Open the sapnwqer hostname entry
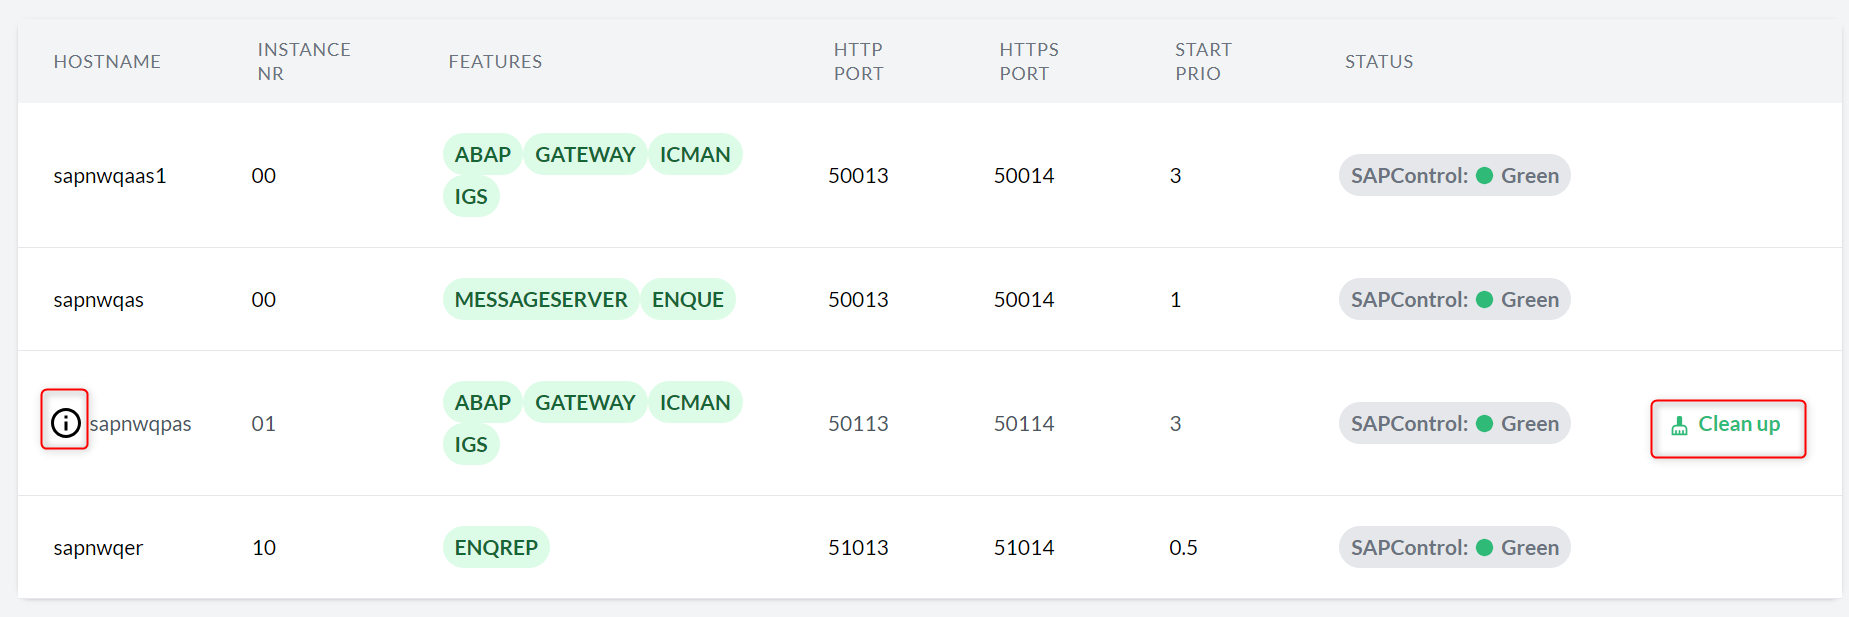This screenshot has width=1849, height=617. coord(98,548)
